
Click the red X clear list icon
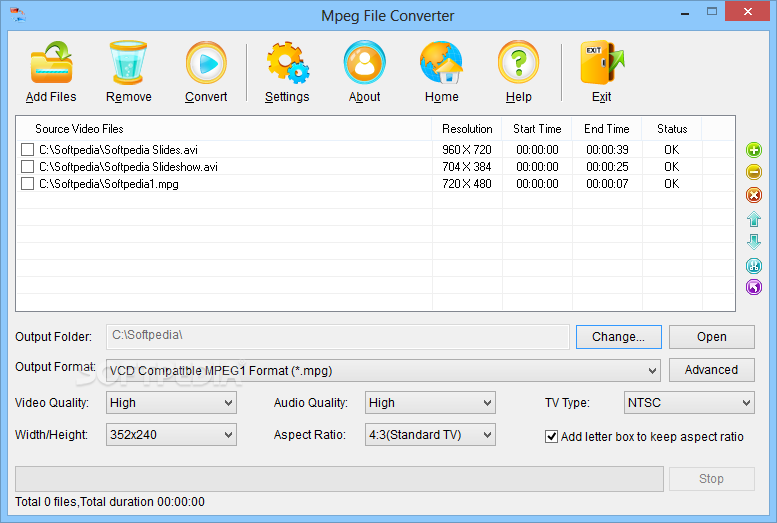tap(754, 195)
